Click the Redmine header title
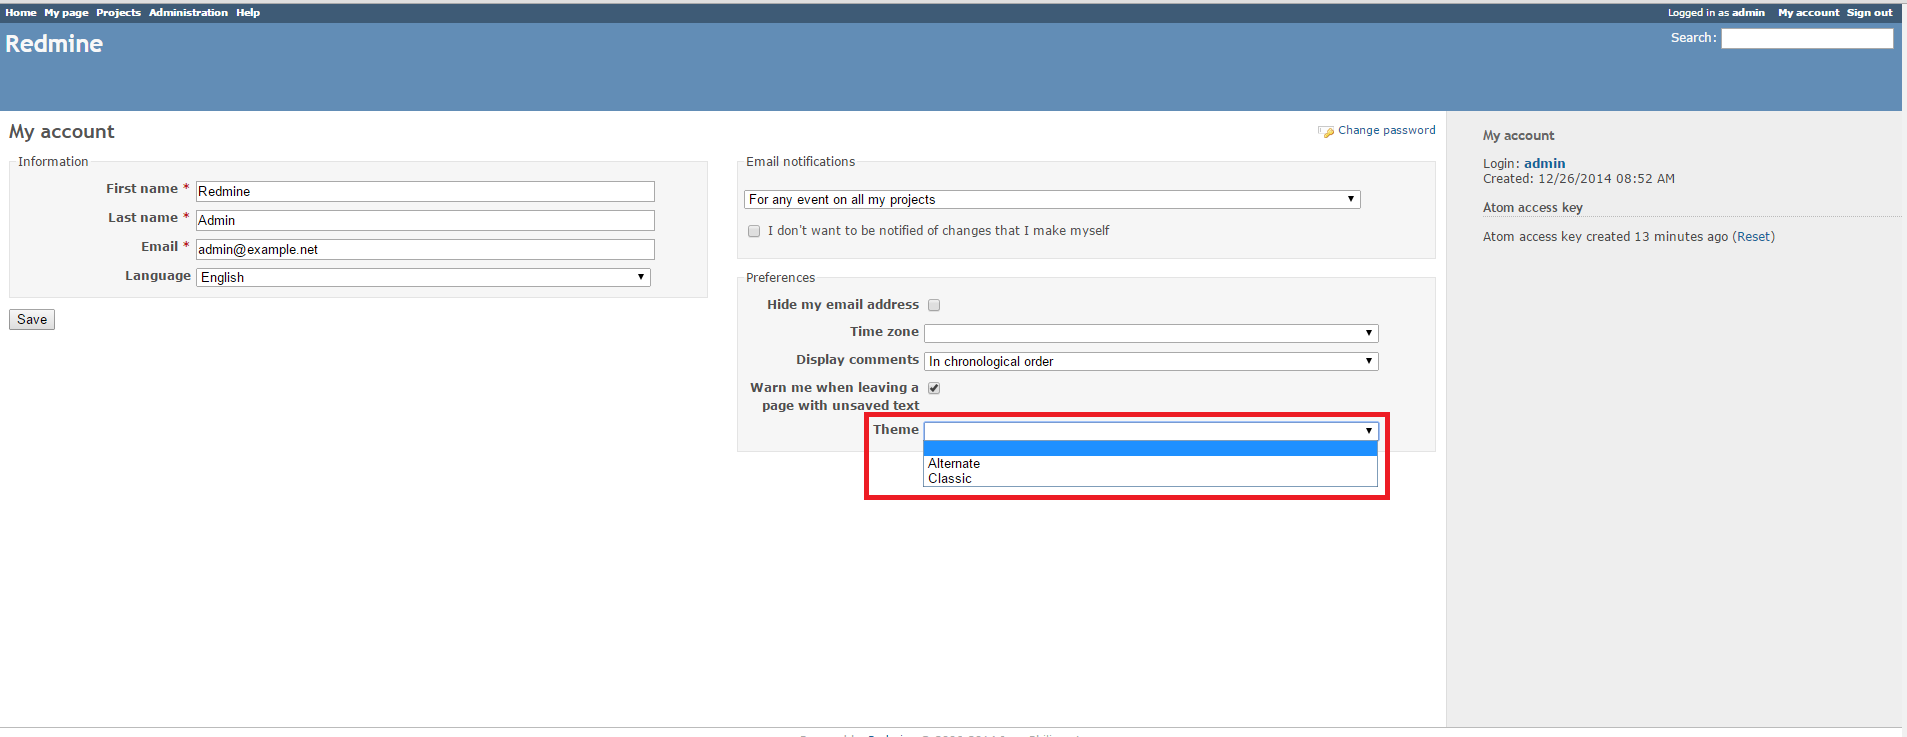The width and height of the screenshot is (1907, 737). point(54,44)
